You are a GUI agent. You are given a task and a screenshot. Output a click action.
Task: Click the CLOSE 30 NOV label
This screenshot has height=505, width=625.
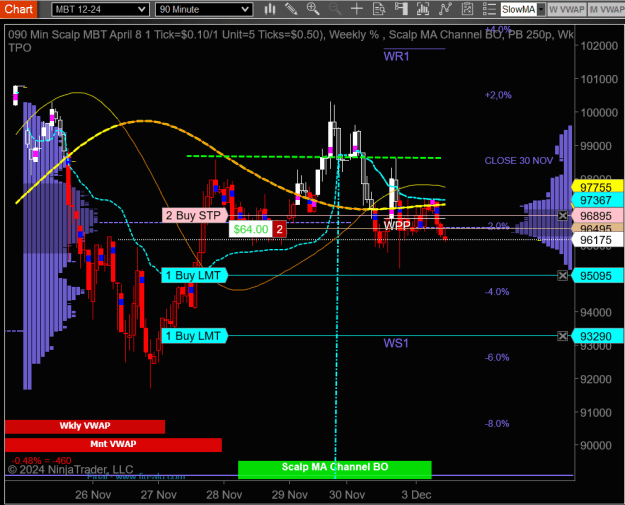coord(519,161)
